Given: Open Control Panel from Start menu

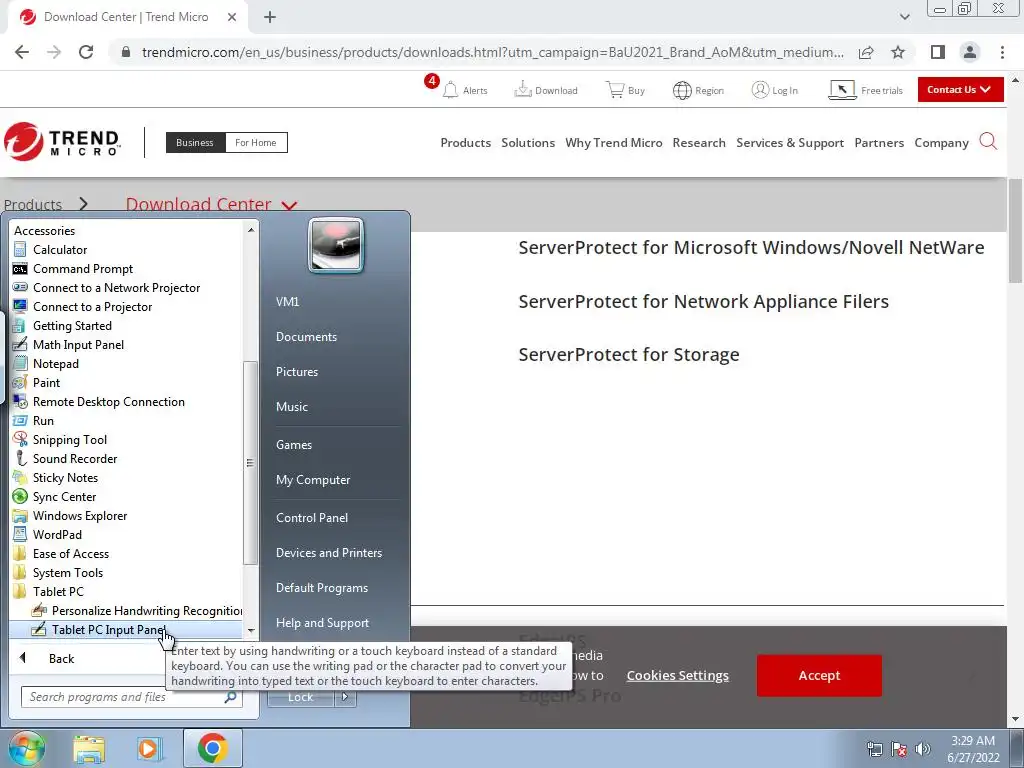Looking at the screenshot, I should click(x=312, y=517).
